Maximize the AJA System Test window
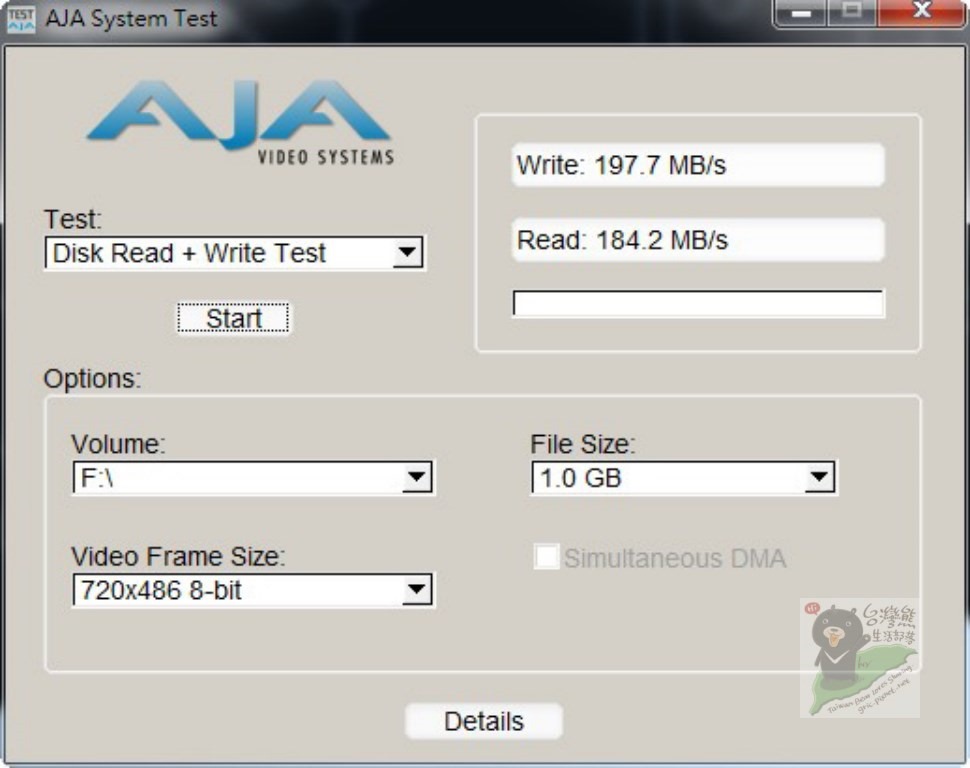The image size is (970, 768). pyautogui.click(x=852, y=12)
